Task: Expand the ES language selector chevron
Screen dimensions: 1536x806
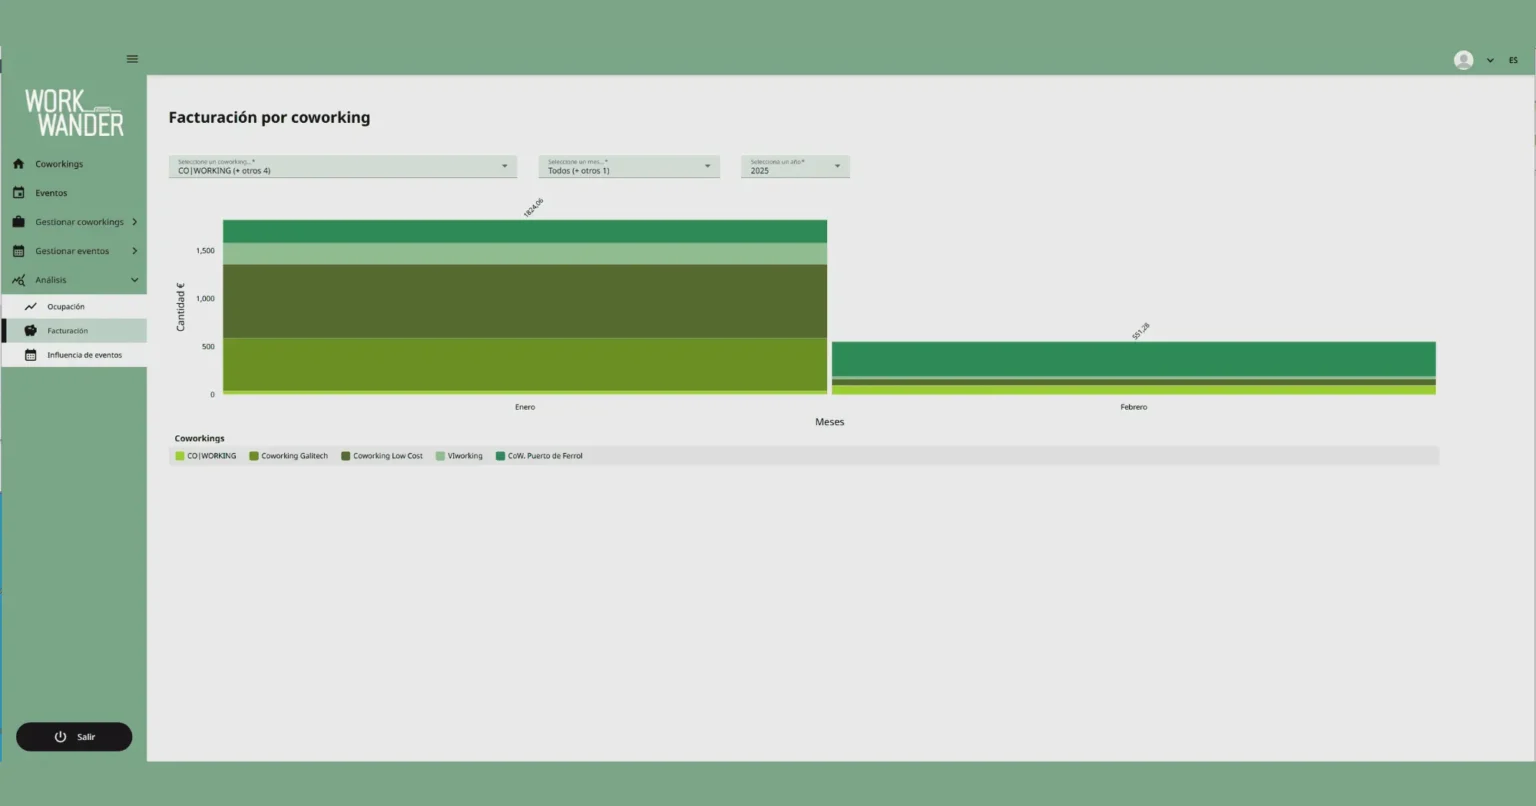Action: 1489,59
